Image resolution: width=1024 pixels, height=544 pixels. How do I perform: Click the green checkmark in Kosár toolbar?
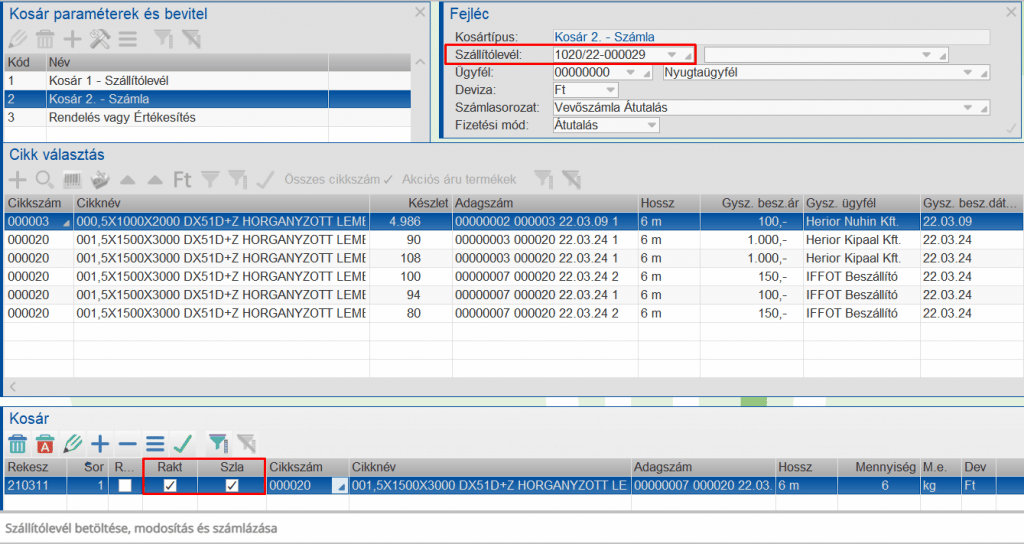(182, 442)
